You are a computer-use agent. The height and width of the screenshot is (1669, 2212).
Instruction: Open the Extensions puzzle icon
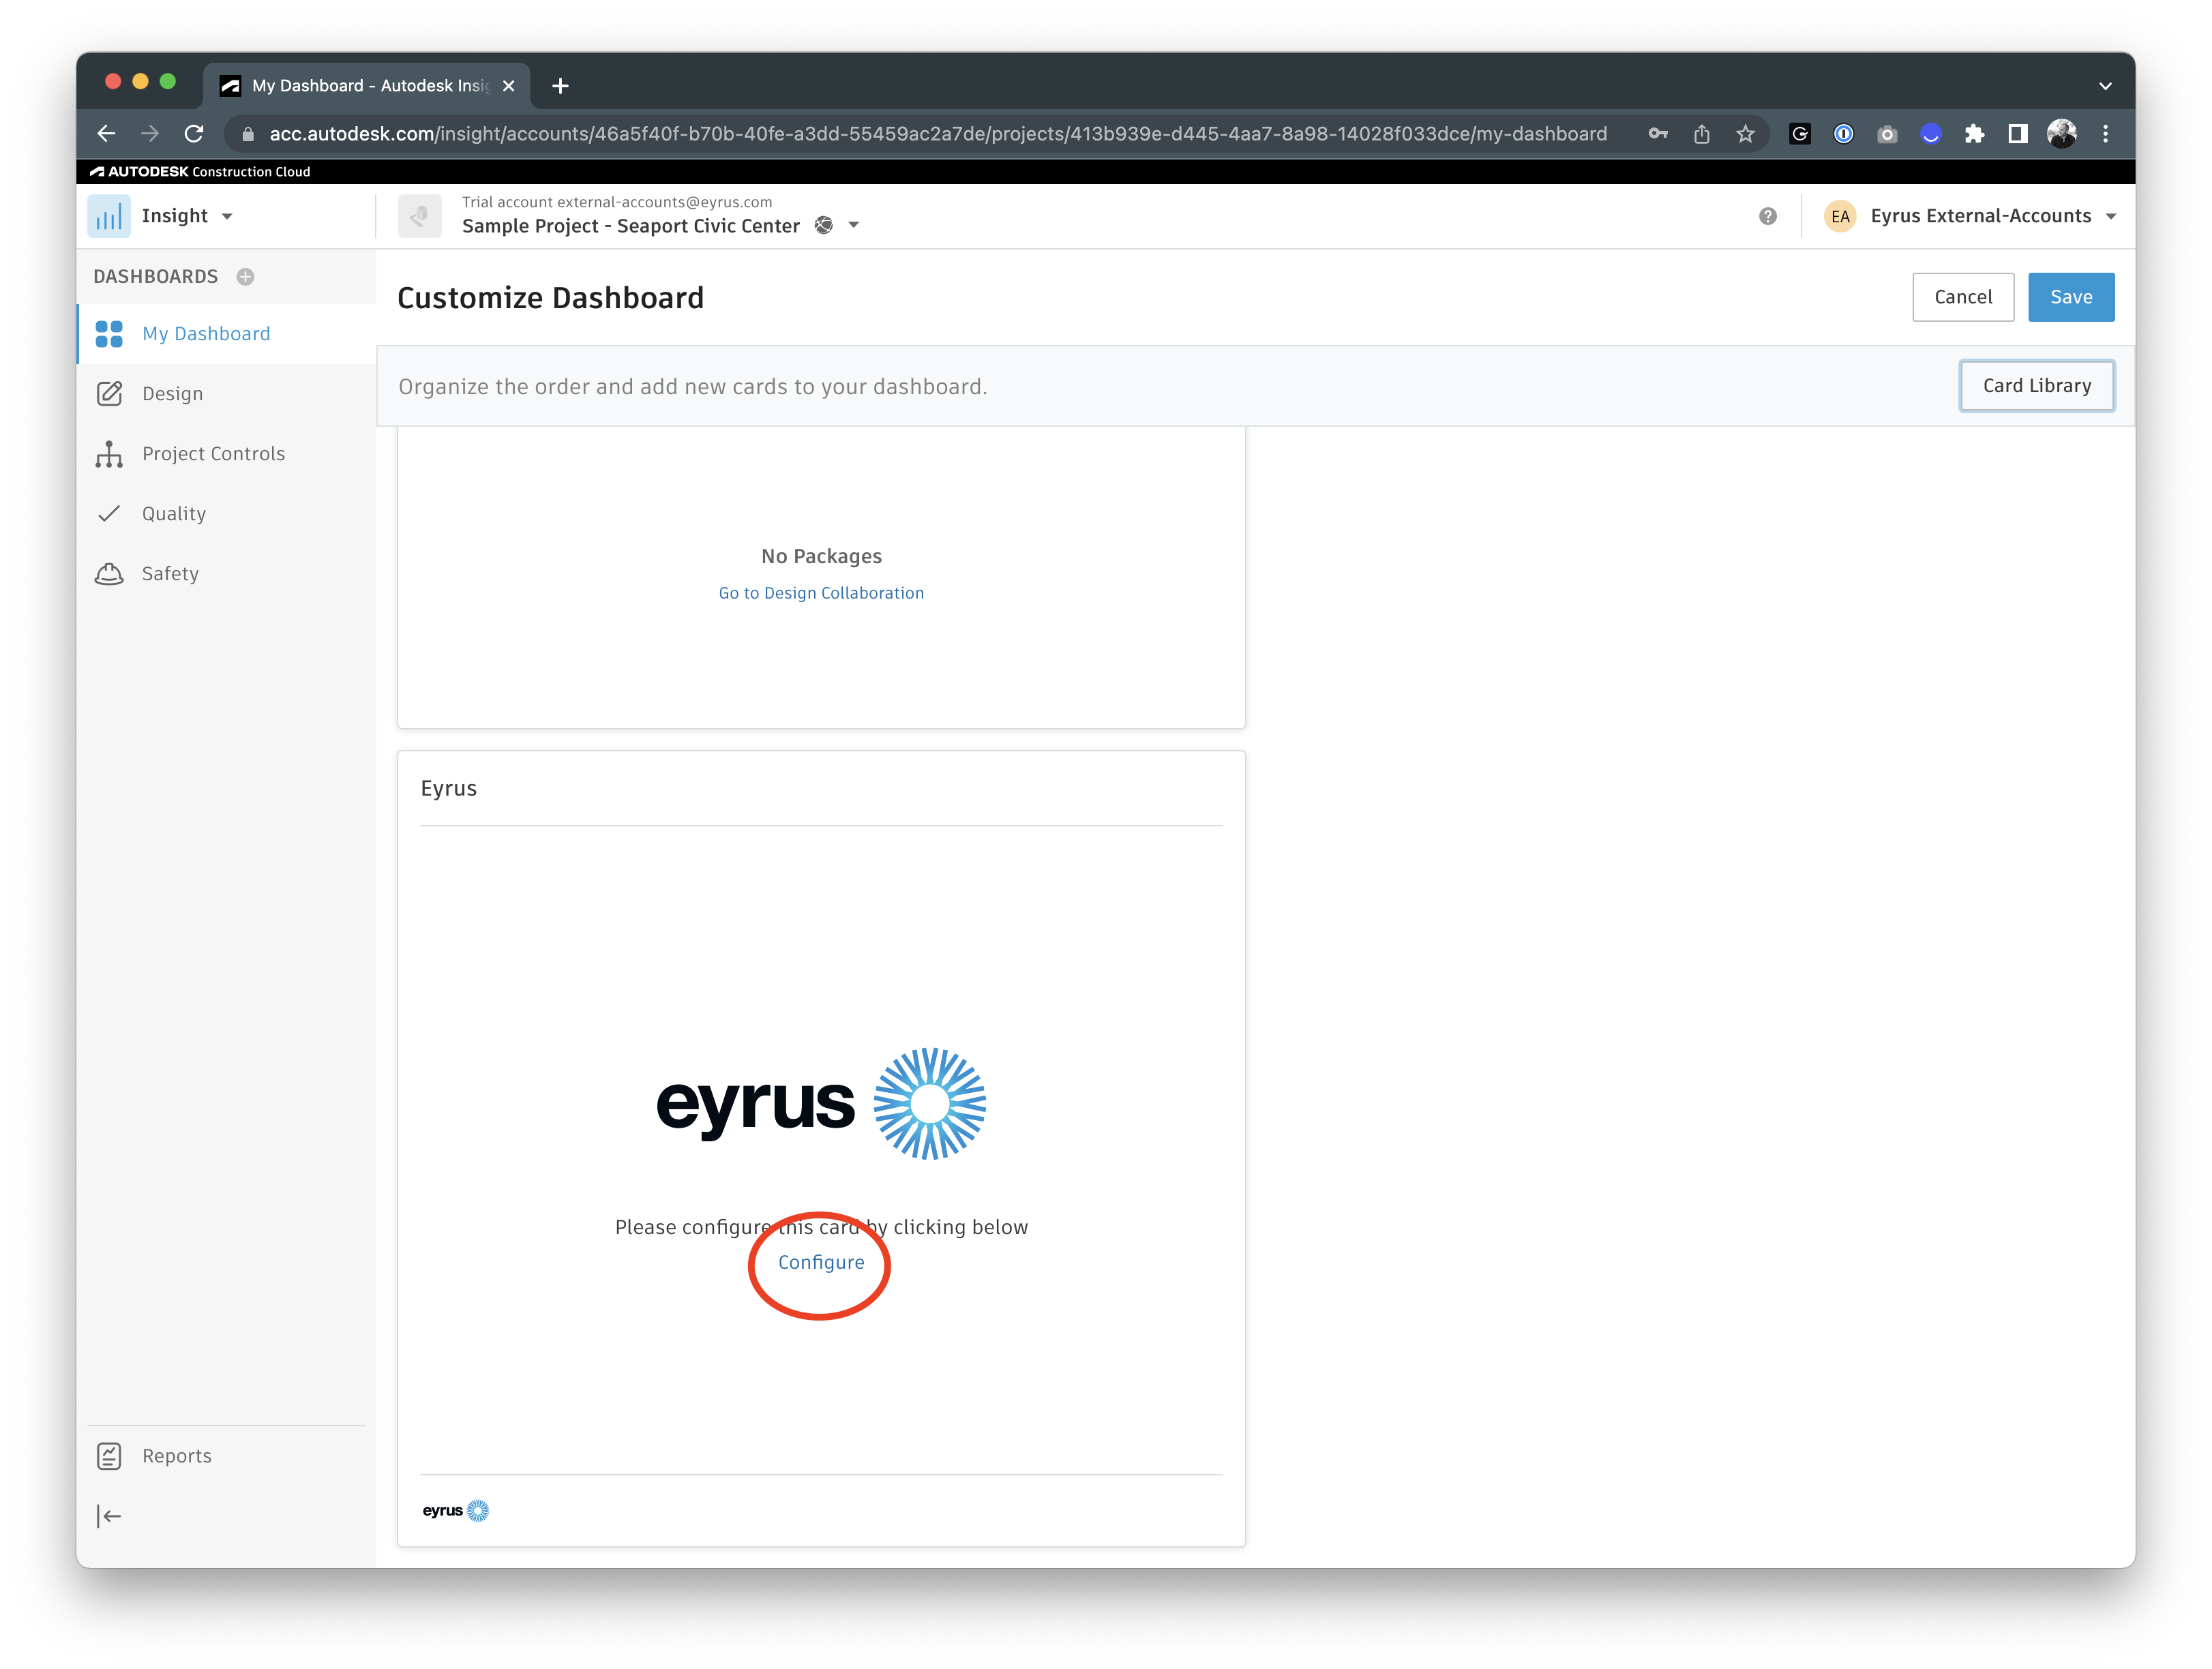tap(1975, 134)
